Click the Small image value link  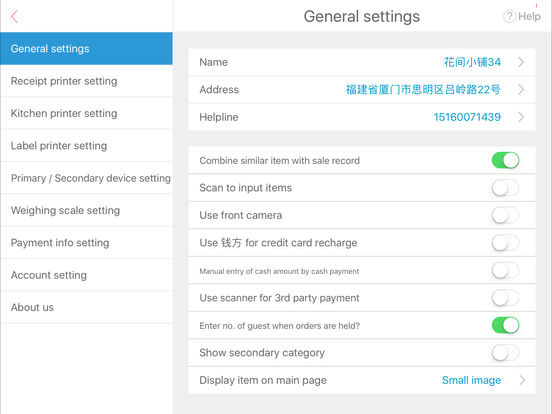(x=471, y=380)
